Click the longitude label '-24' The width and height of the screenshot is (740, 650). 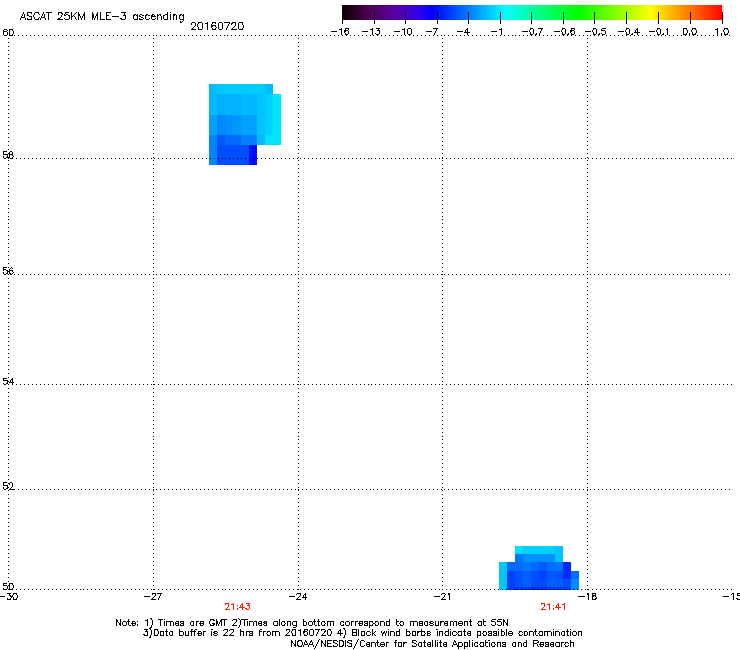(x=298, y=597)
